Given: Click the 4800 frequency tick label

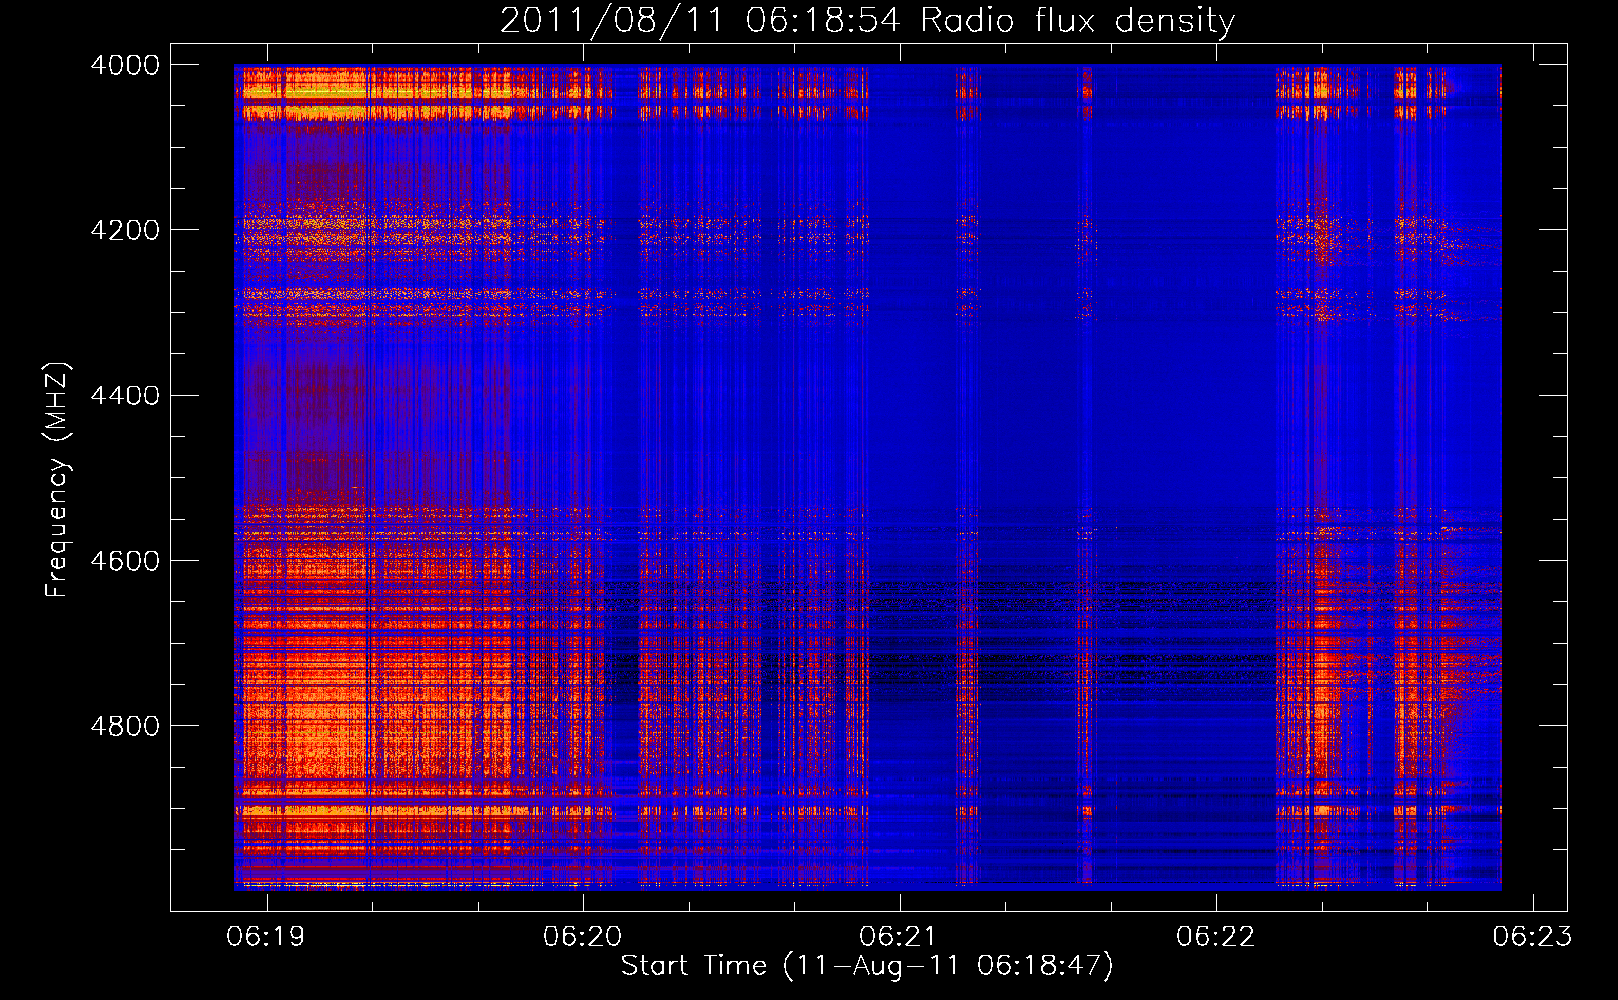Looking at the screenshot, I should [125, 725].
